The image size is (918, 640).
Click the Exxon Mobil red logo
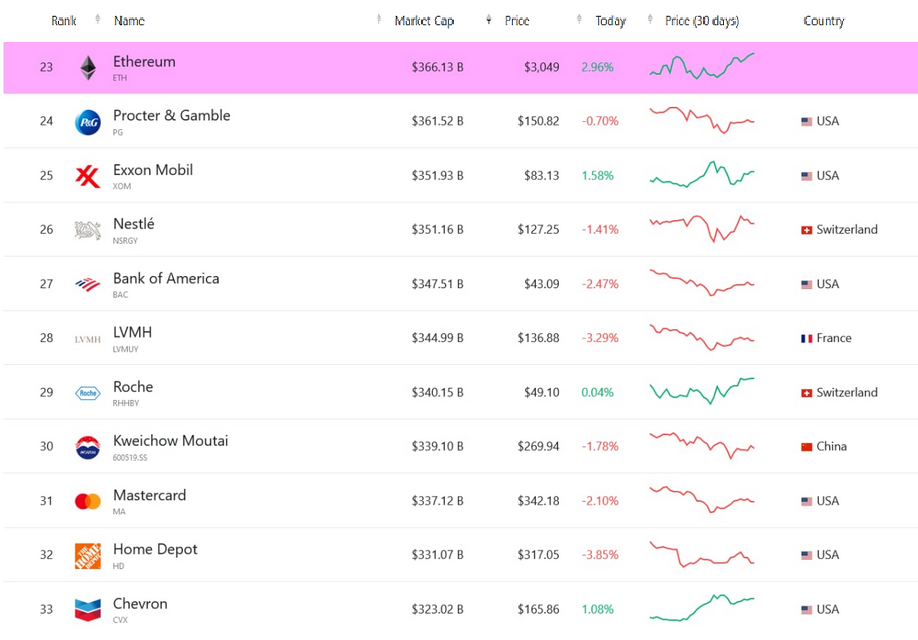coord(88,176)
